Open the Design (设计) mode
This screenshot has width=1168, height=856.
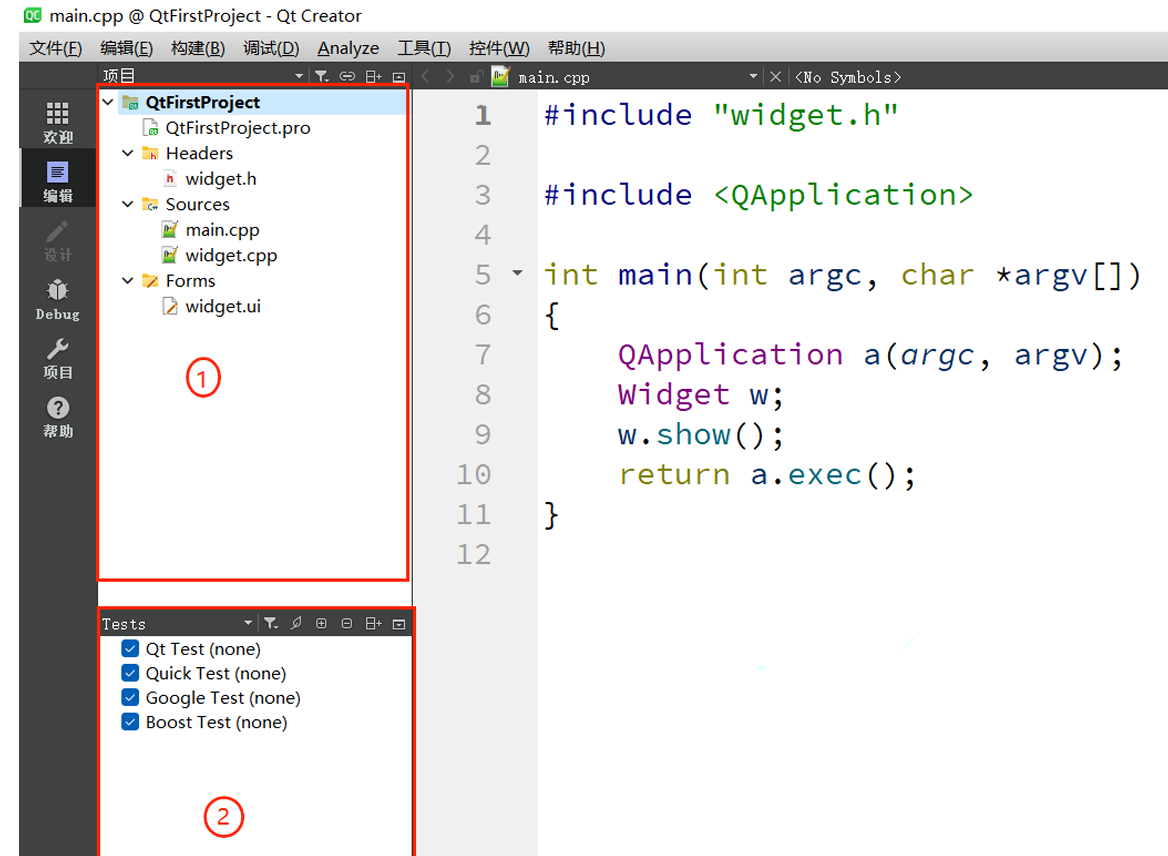(x=57, y=241)
